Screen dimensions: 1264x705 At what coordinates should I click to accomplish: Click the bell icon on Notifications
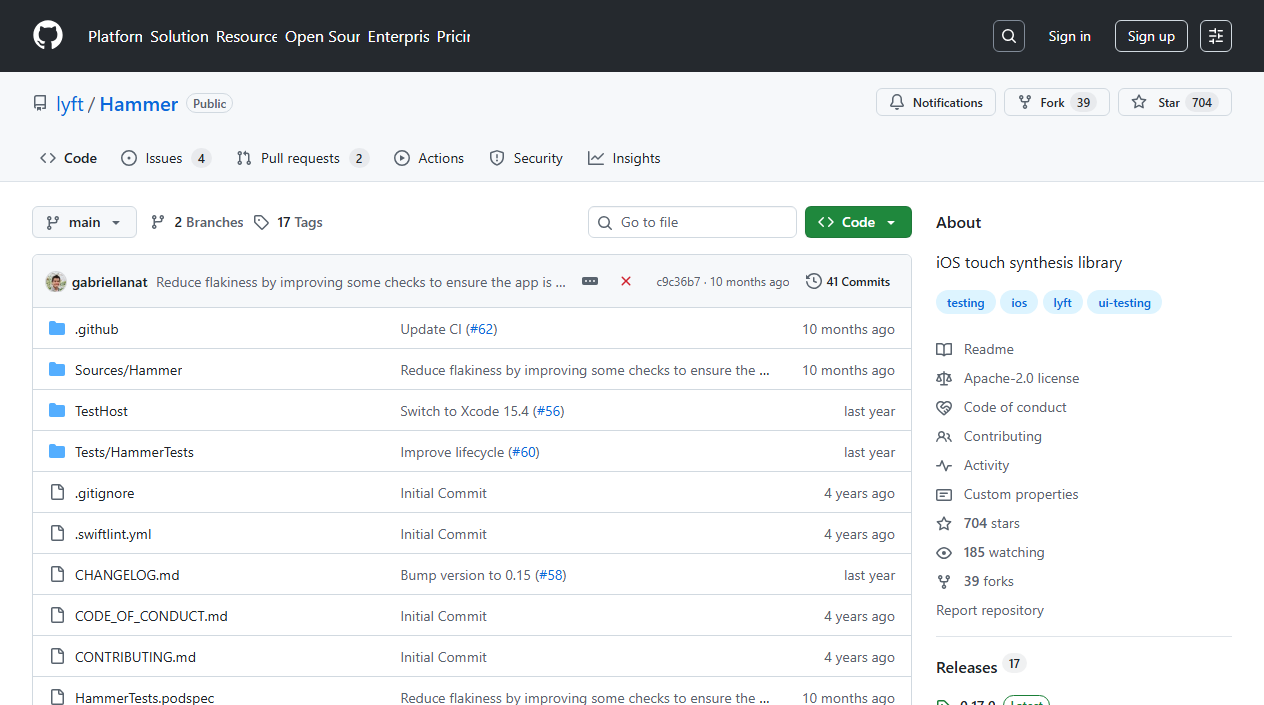(897, 102)
